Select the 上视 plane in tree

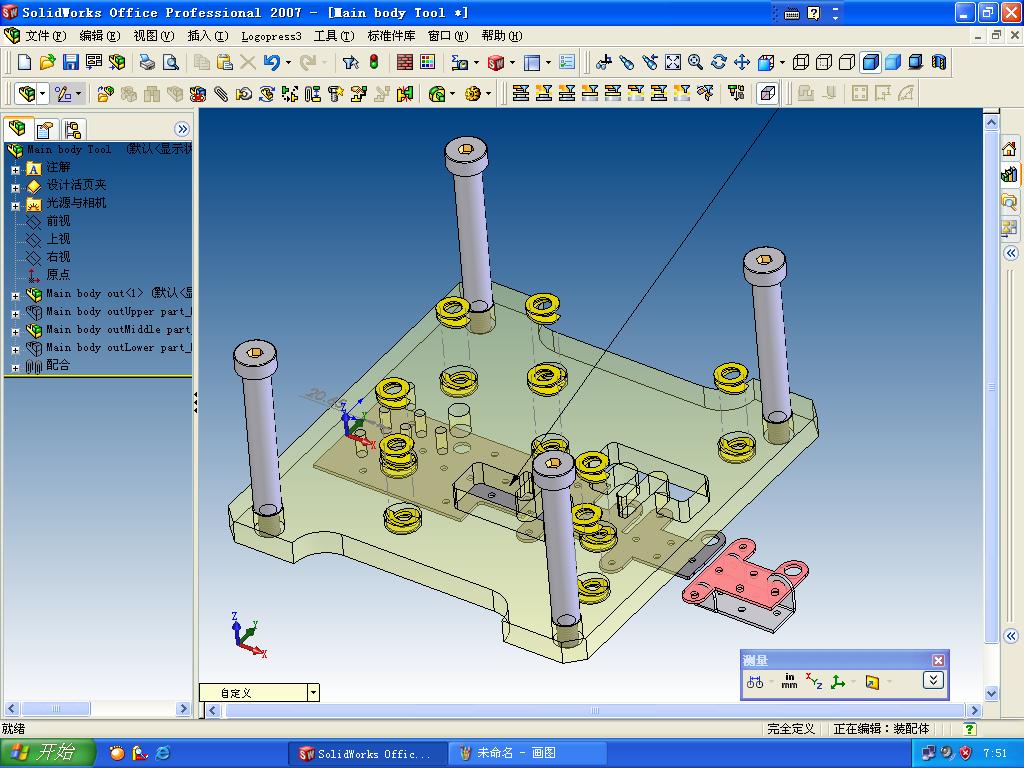(58, 239)
